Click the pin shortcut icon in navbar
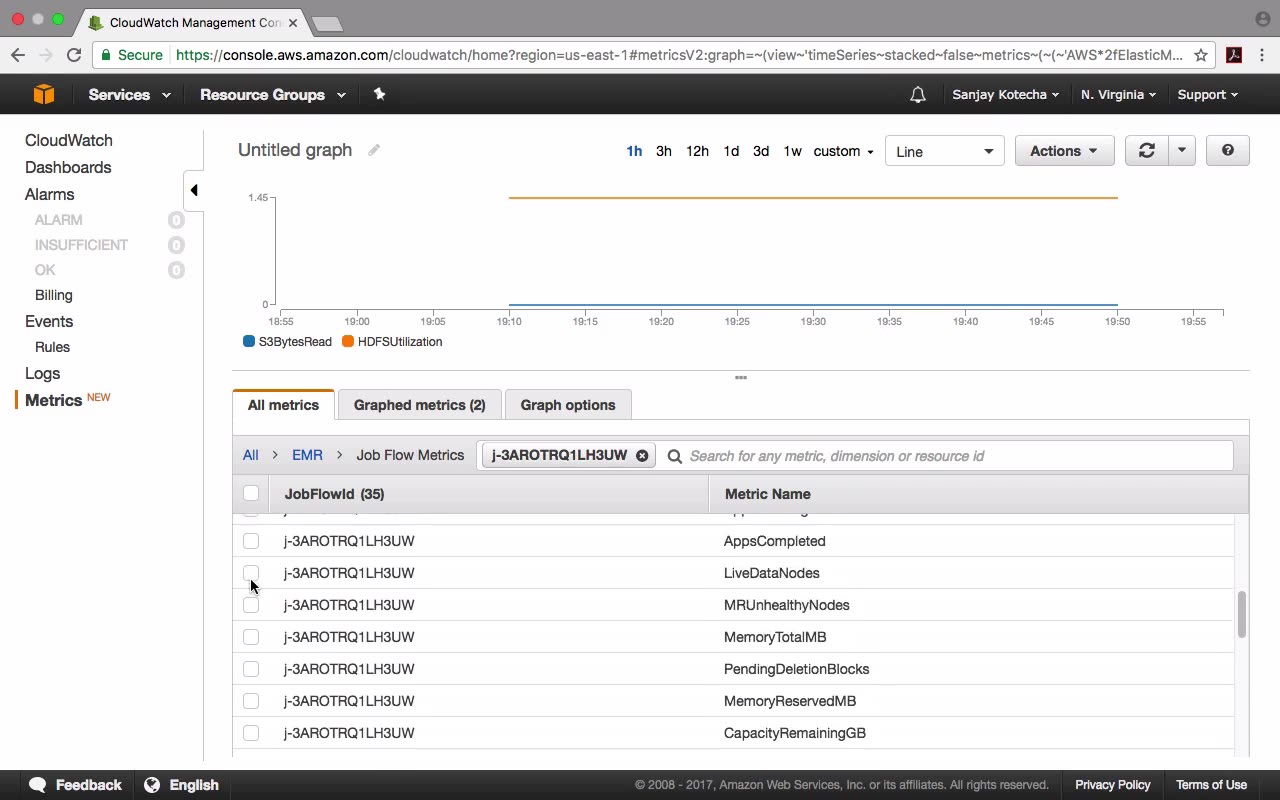Screen dimensions: 1280x800 [379, 94]
